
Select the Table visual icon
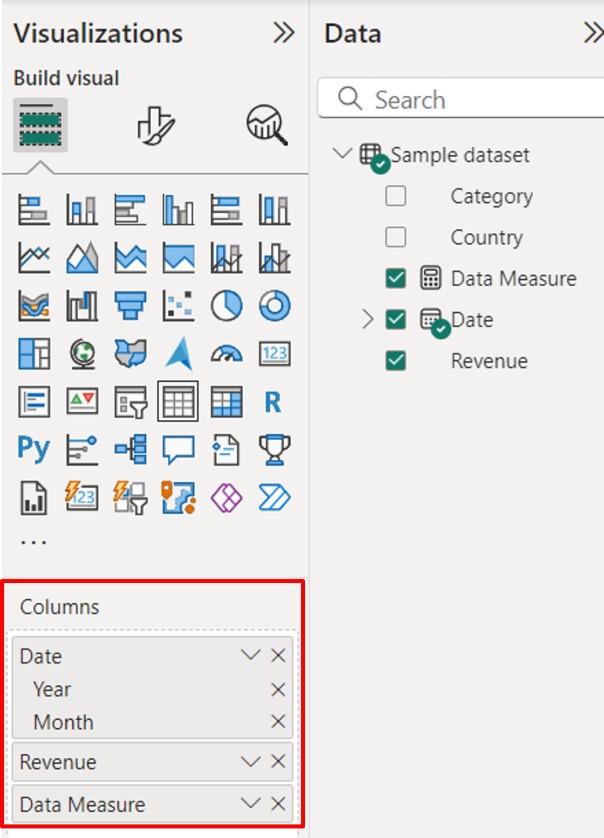178,402
